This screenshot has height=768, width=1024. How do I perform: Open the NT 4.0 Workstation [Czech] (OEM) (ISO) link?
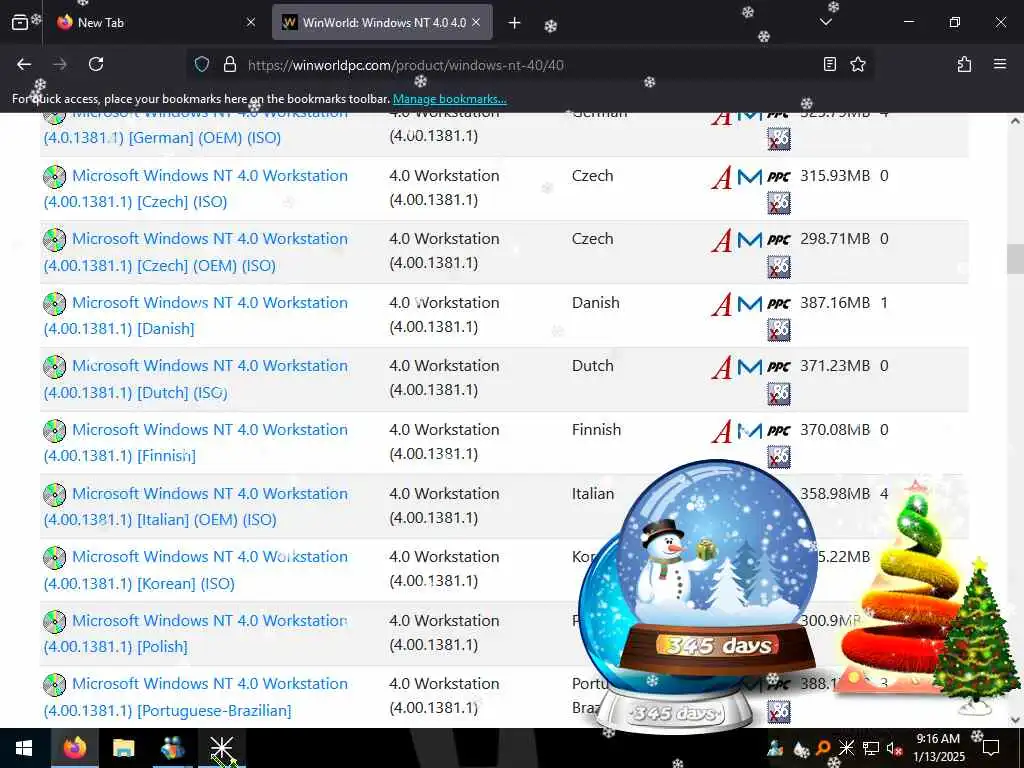(196, 252)
